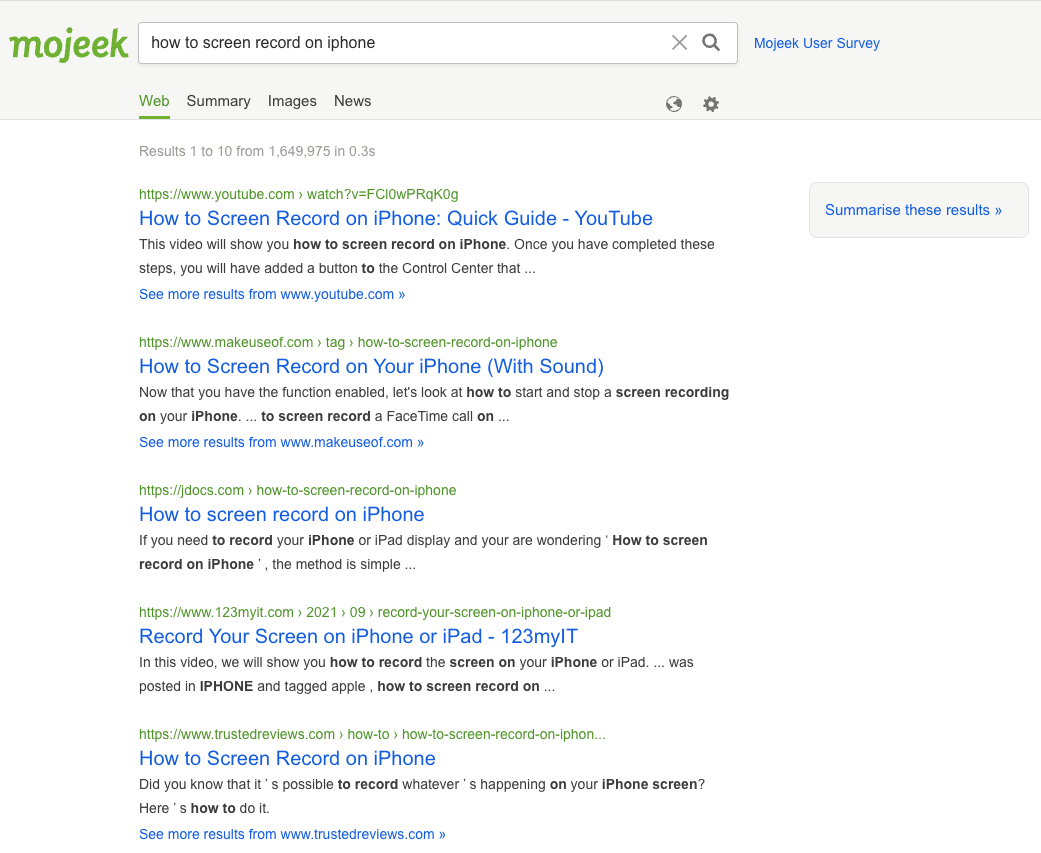Open Trusted Reviews result title
This screenshot has height=853, width=1041.
(287, 759)
